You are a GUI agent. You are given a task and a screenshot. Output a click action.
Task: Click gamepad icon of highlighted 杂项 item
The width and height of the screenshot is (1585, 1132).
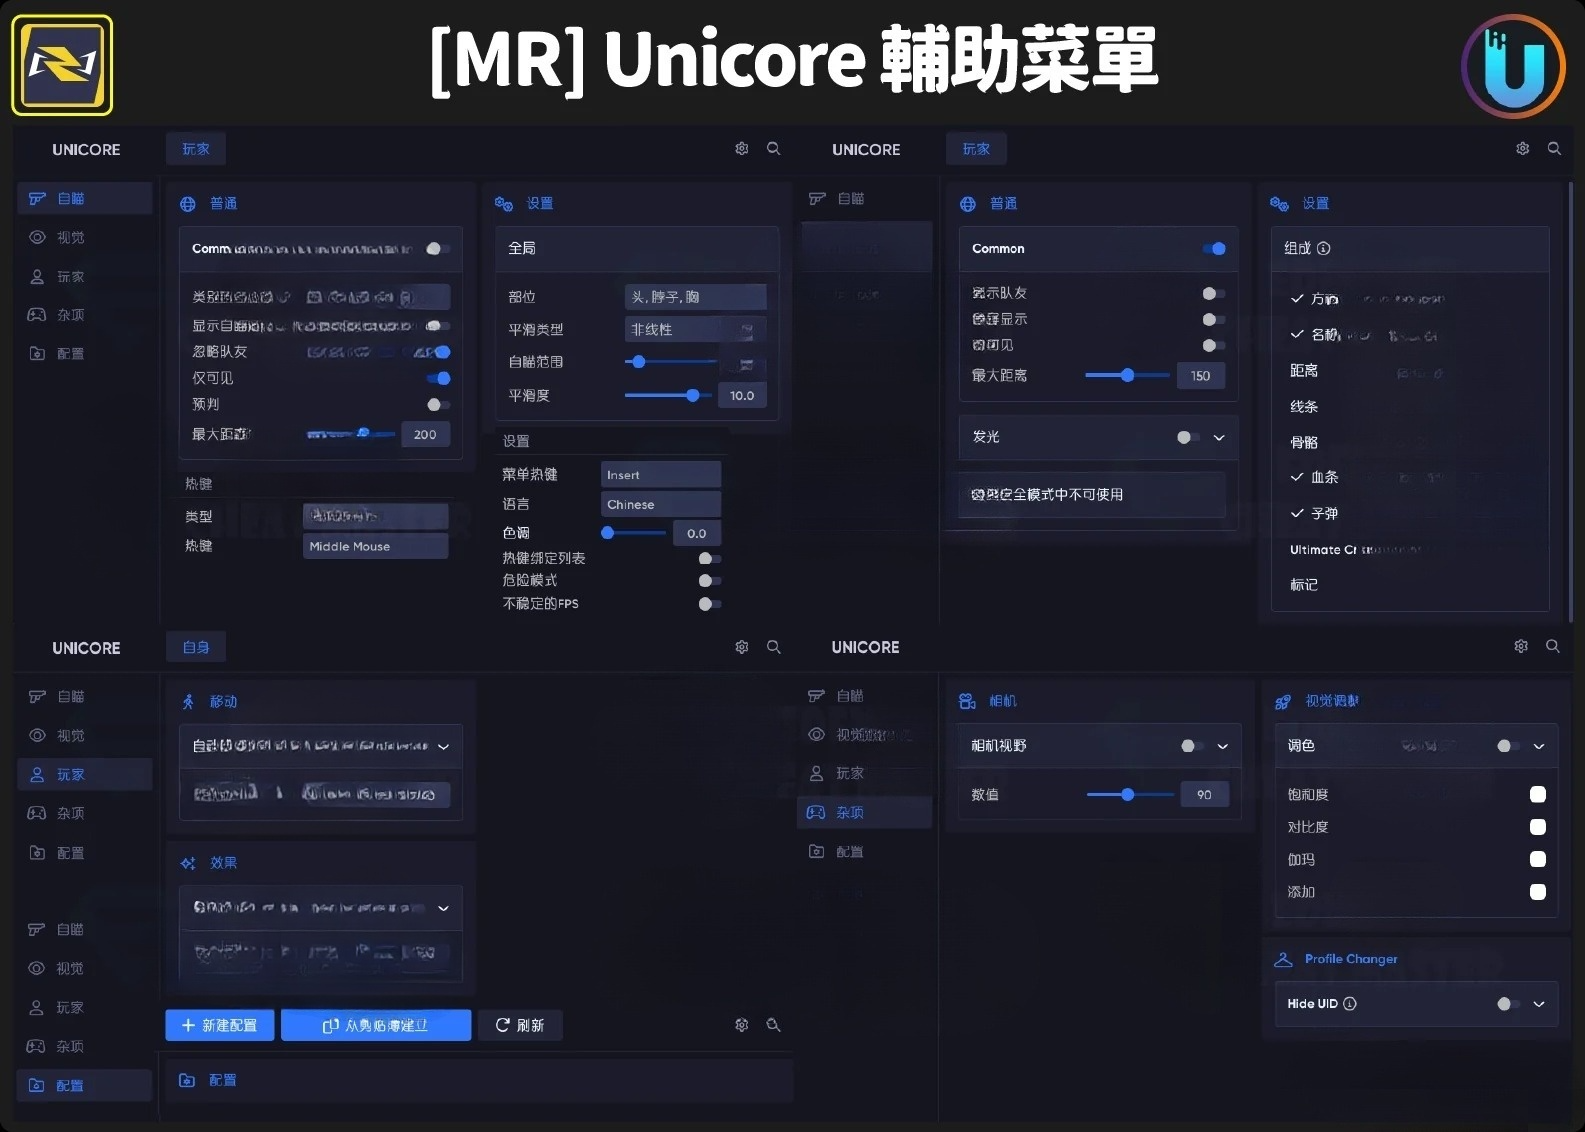coord(816,813)
